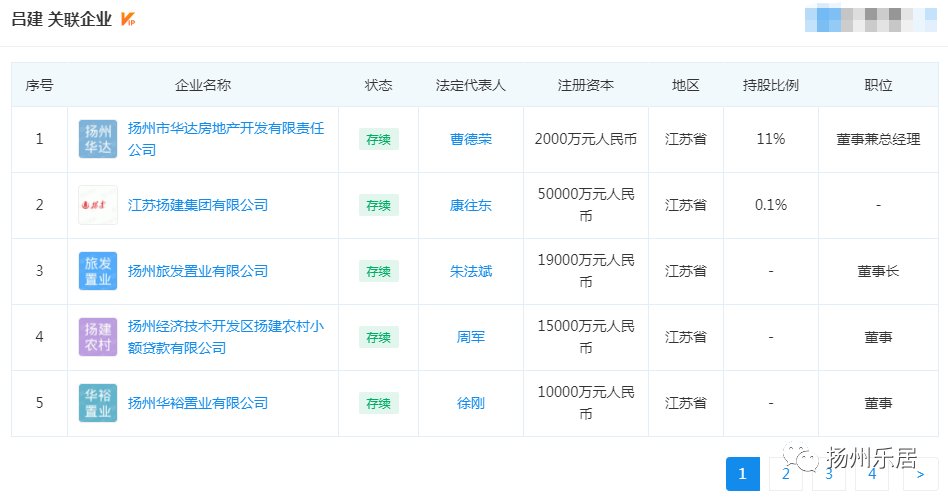Select the 50000万元人民币 capital cell
The image size is (948, 499).
(x=586, y=205)
